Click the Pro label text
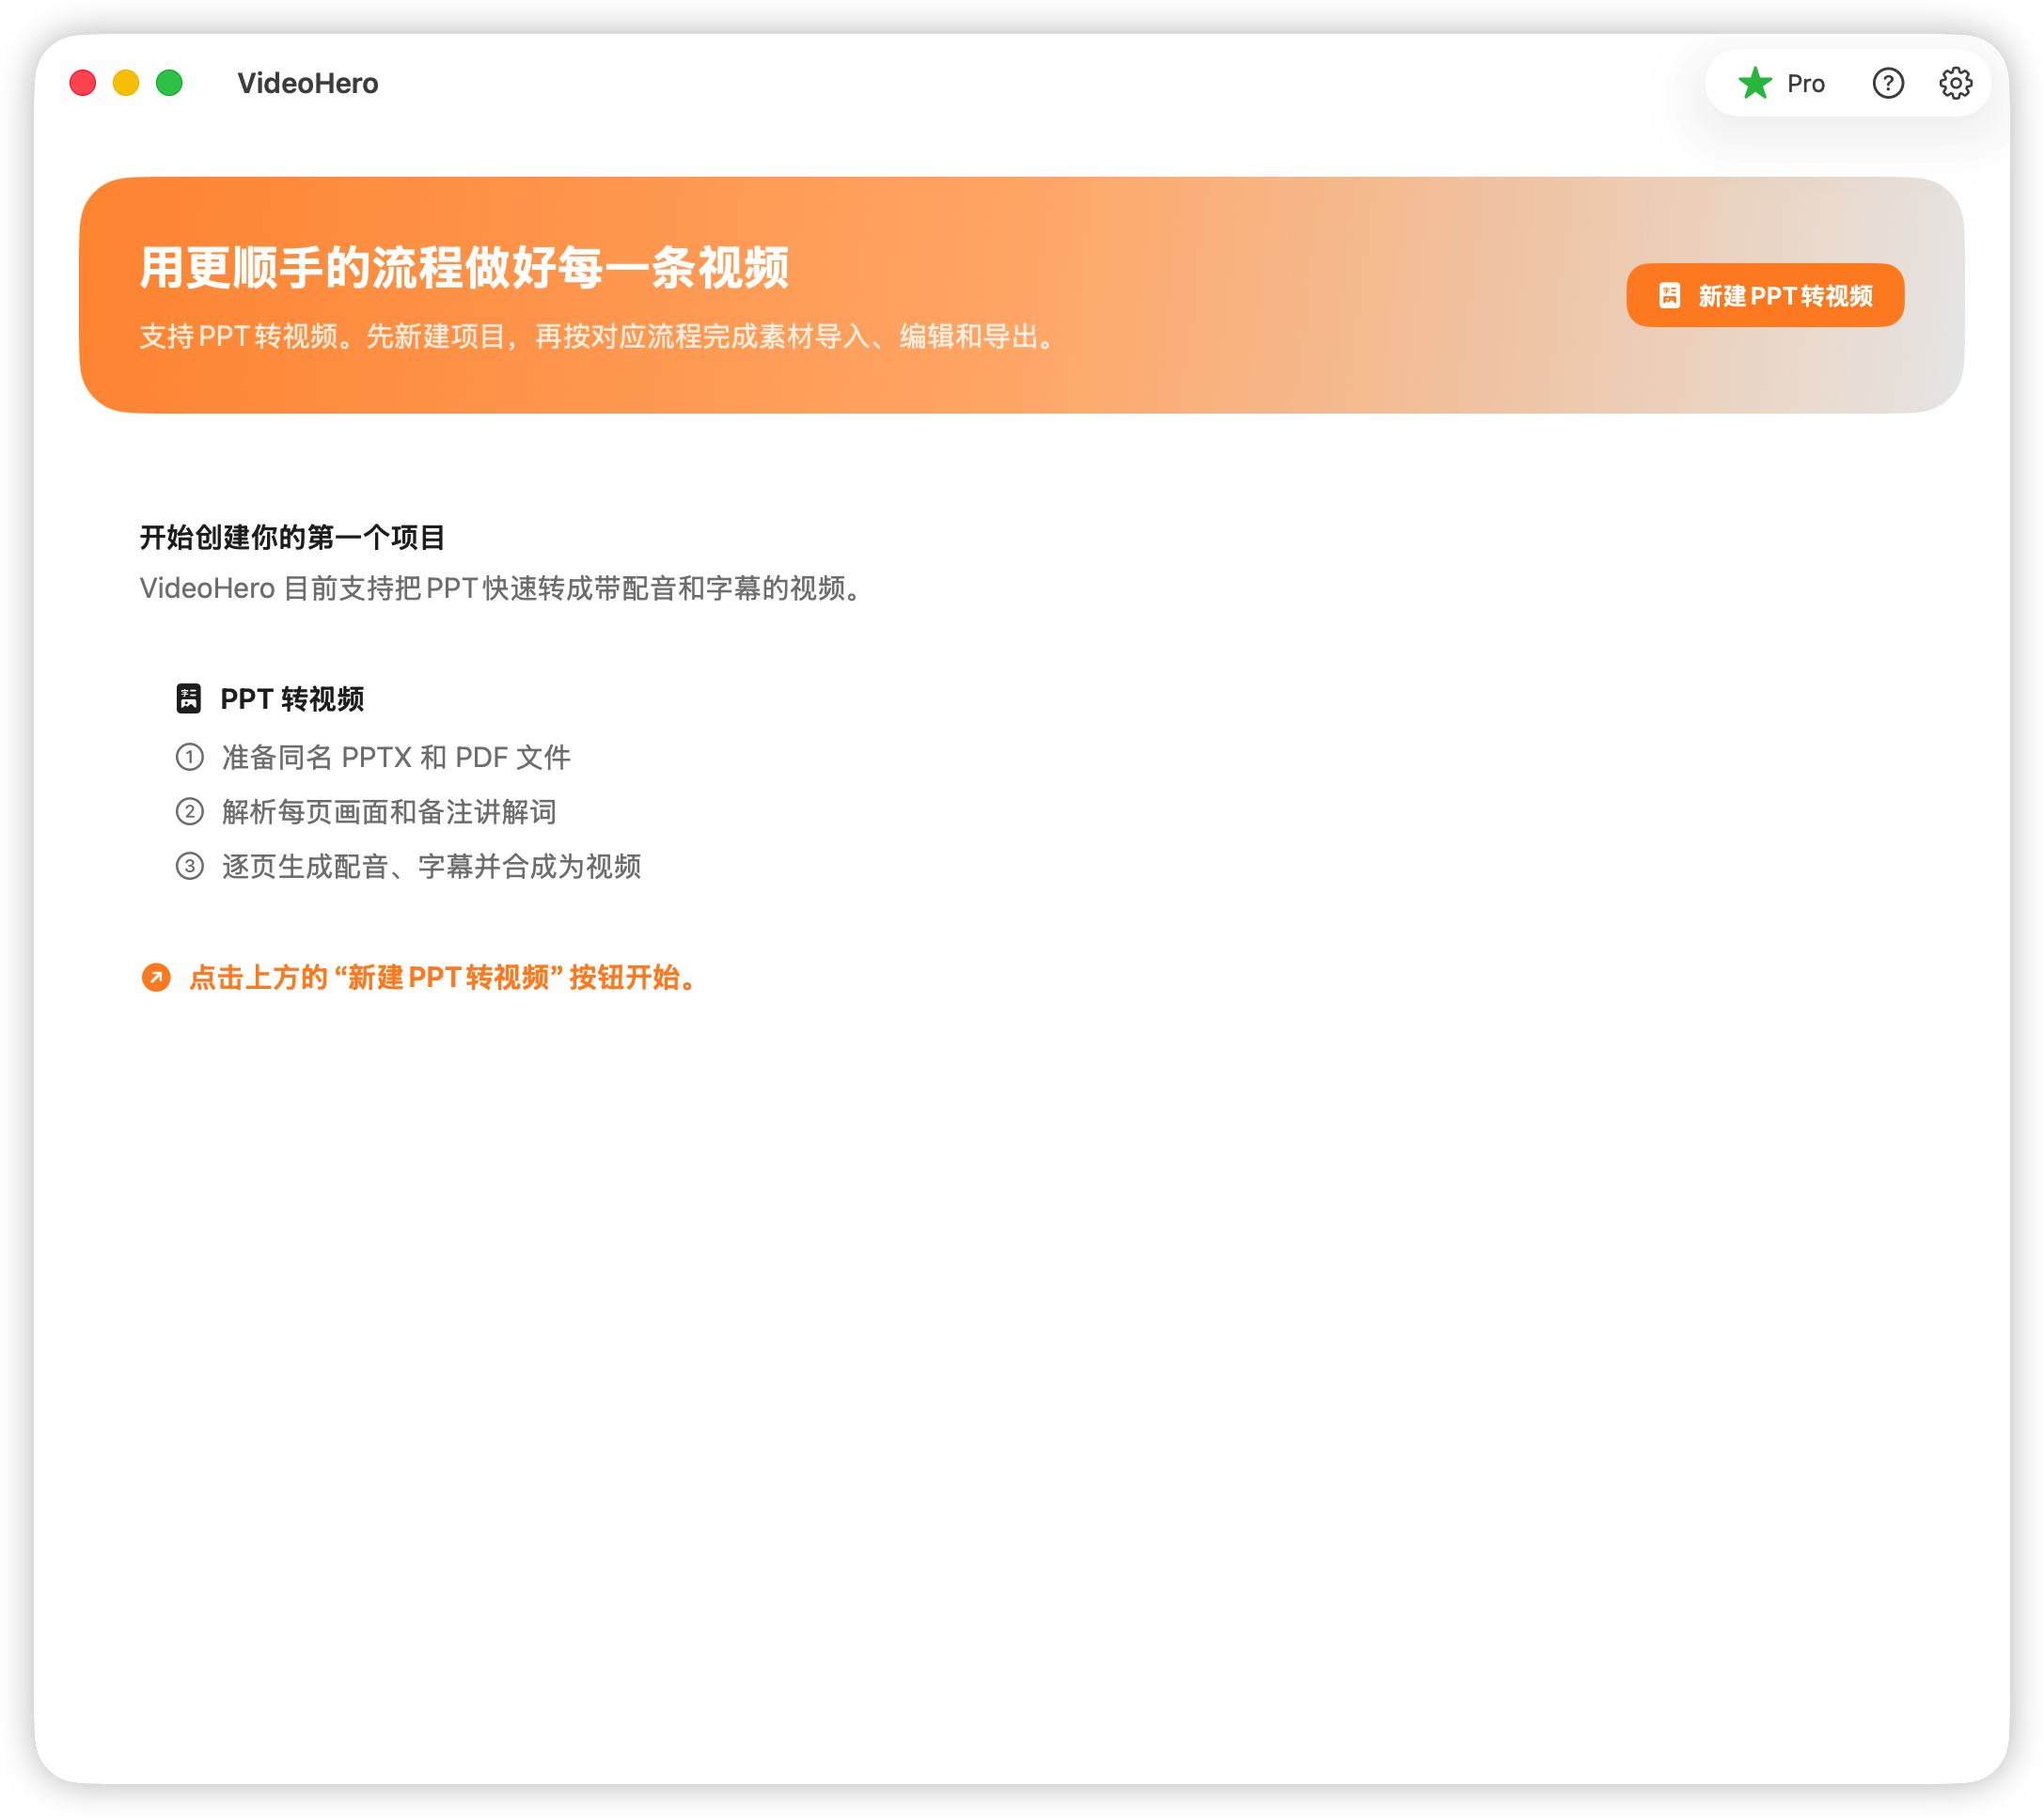The height and width of the screenshot is (1818, 2044). (1805, 84)
